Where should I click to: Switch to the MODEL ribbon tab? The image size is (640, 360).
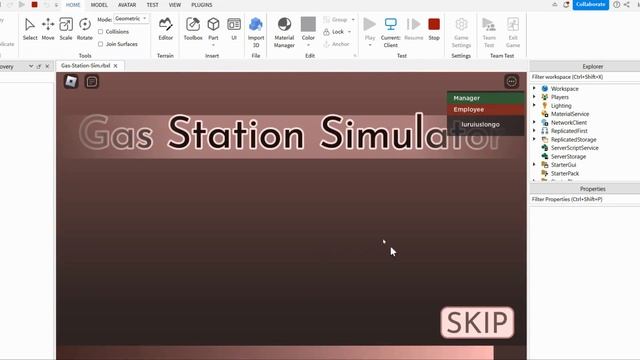(x=99, y=5)
